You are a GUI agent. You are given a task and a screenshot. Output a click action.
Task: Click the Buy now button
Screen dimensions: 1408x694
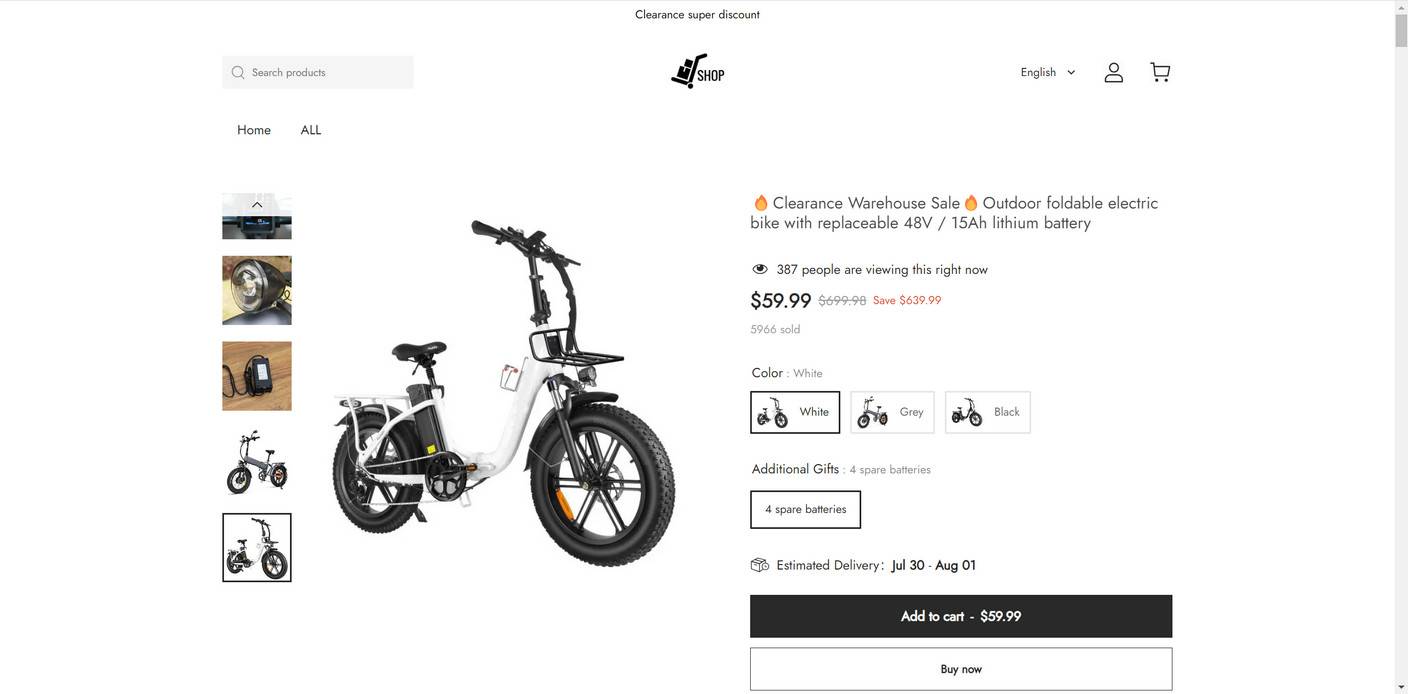960,669
